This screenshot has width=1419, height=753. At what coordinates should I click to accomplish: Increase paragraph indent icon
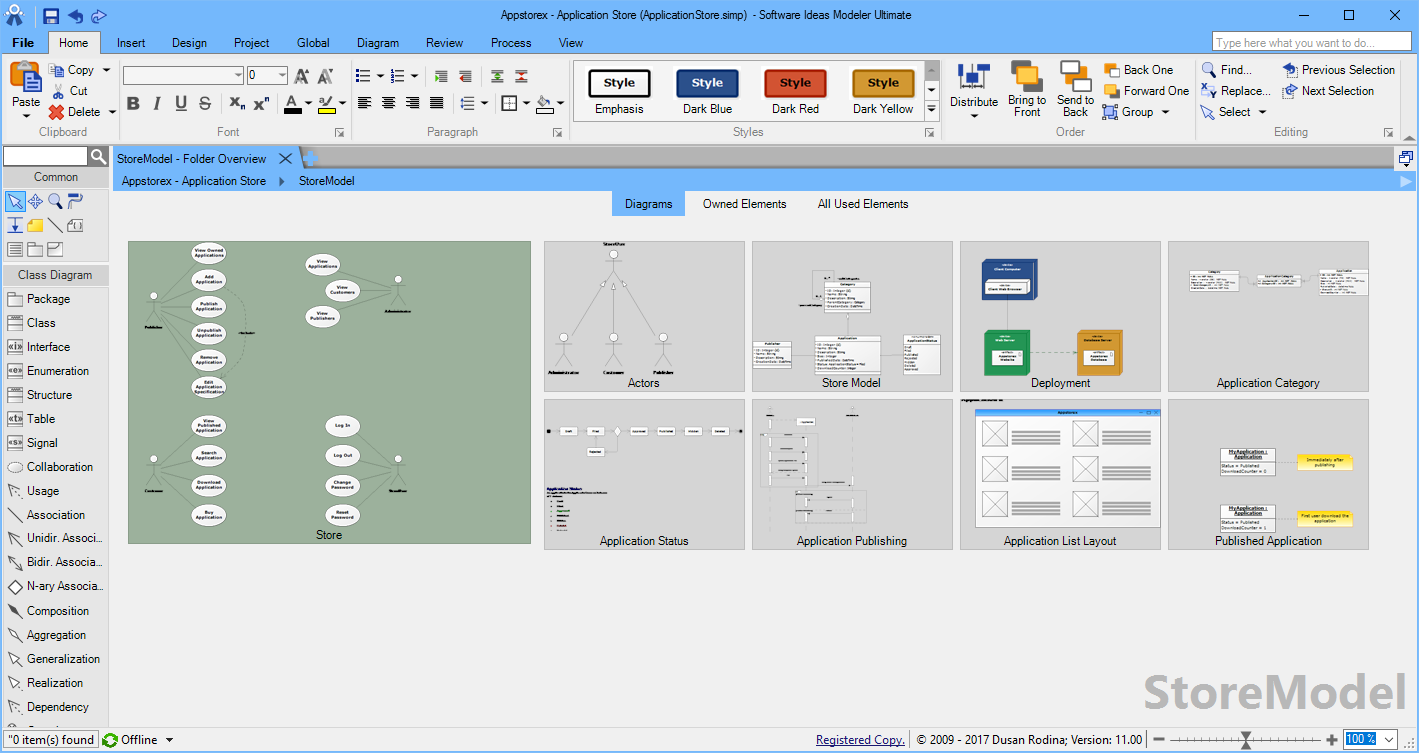(441, 76)
